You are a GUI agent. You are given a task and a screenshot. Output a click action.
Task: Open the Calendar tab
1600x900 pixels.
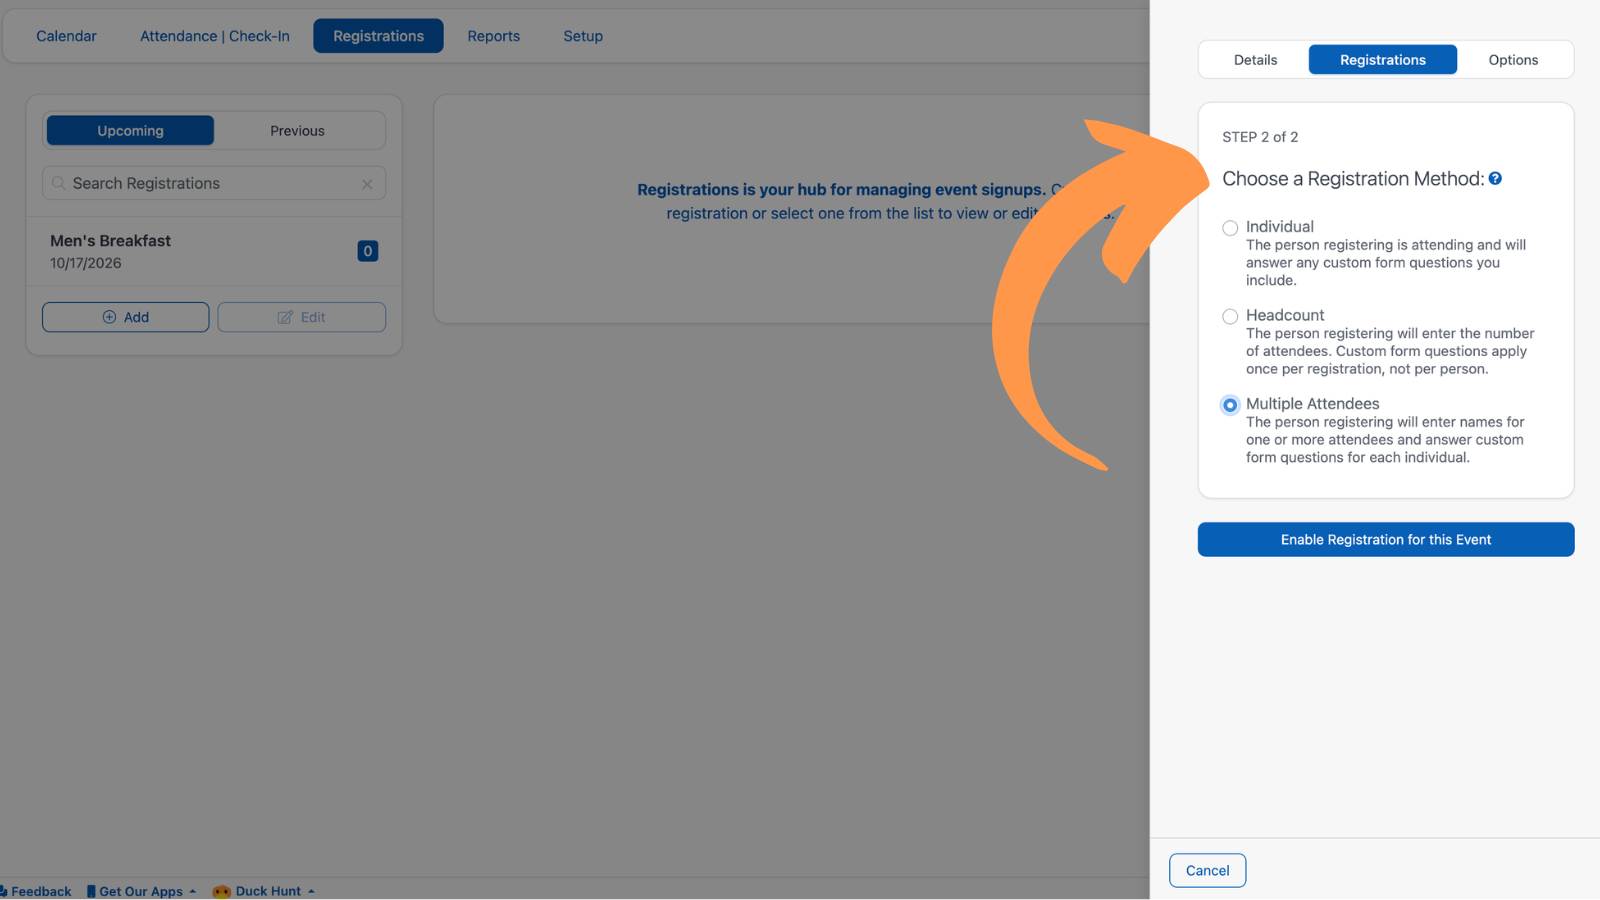point(66,36)
